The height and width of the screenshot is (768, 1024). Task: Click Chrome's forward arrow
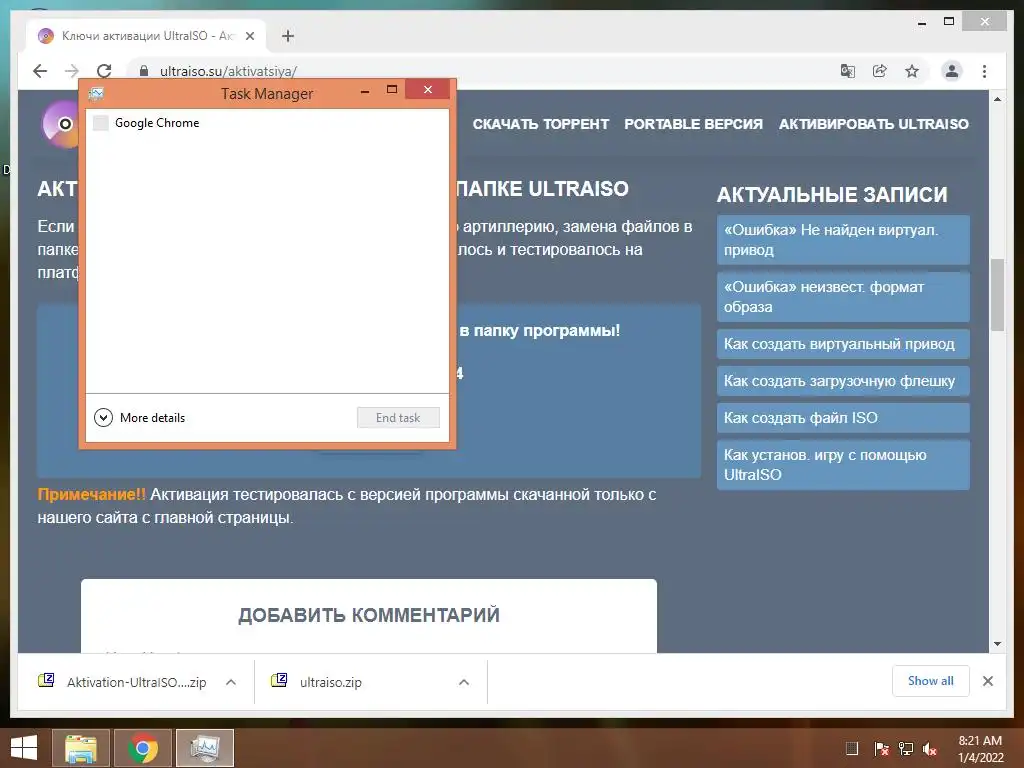pyautogui.click(x=72, y=71)
